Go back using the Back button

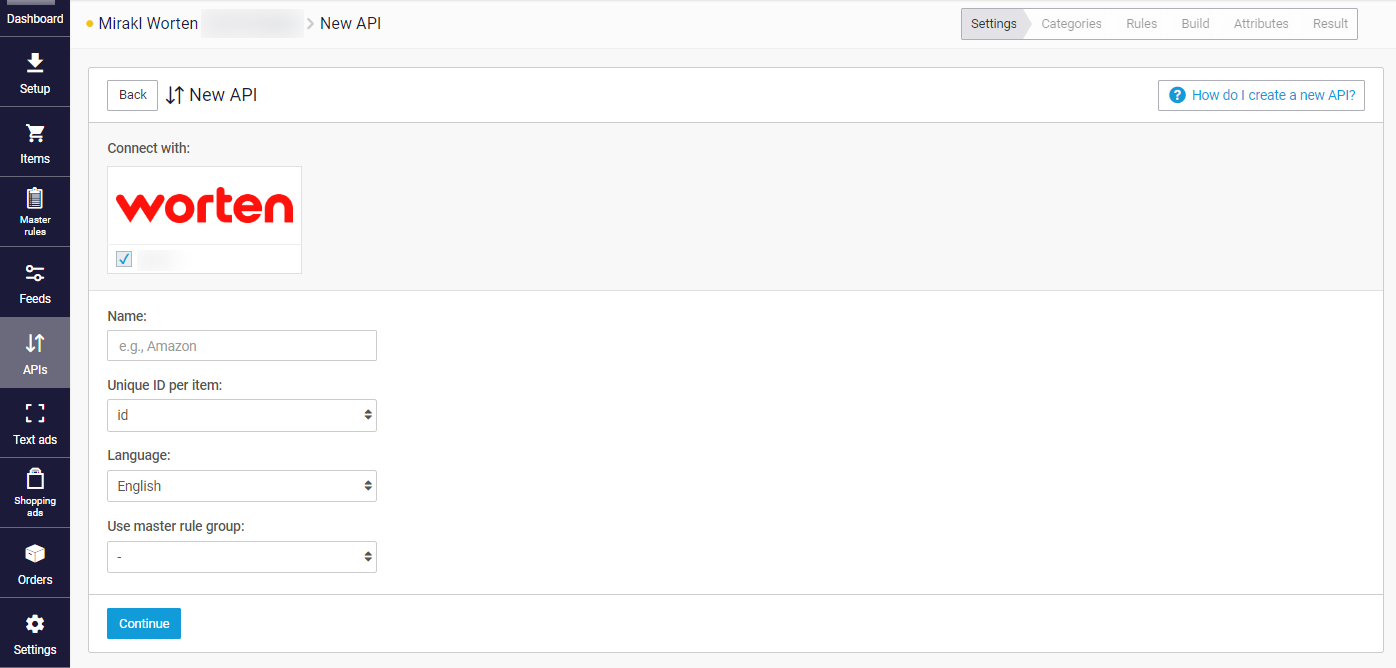(131, 95)
